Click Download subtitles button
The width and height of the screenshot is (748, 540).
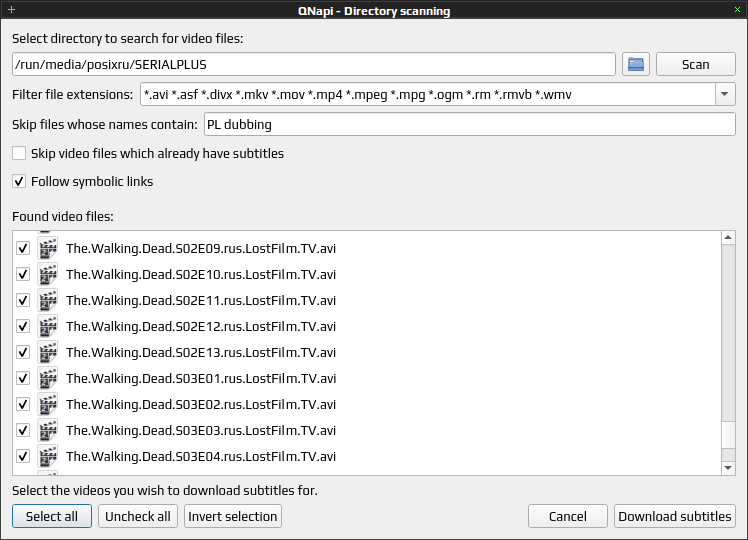(x=675, y=517)
